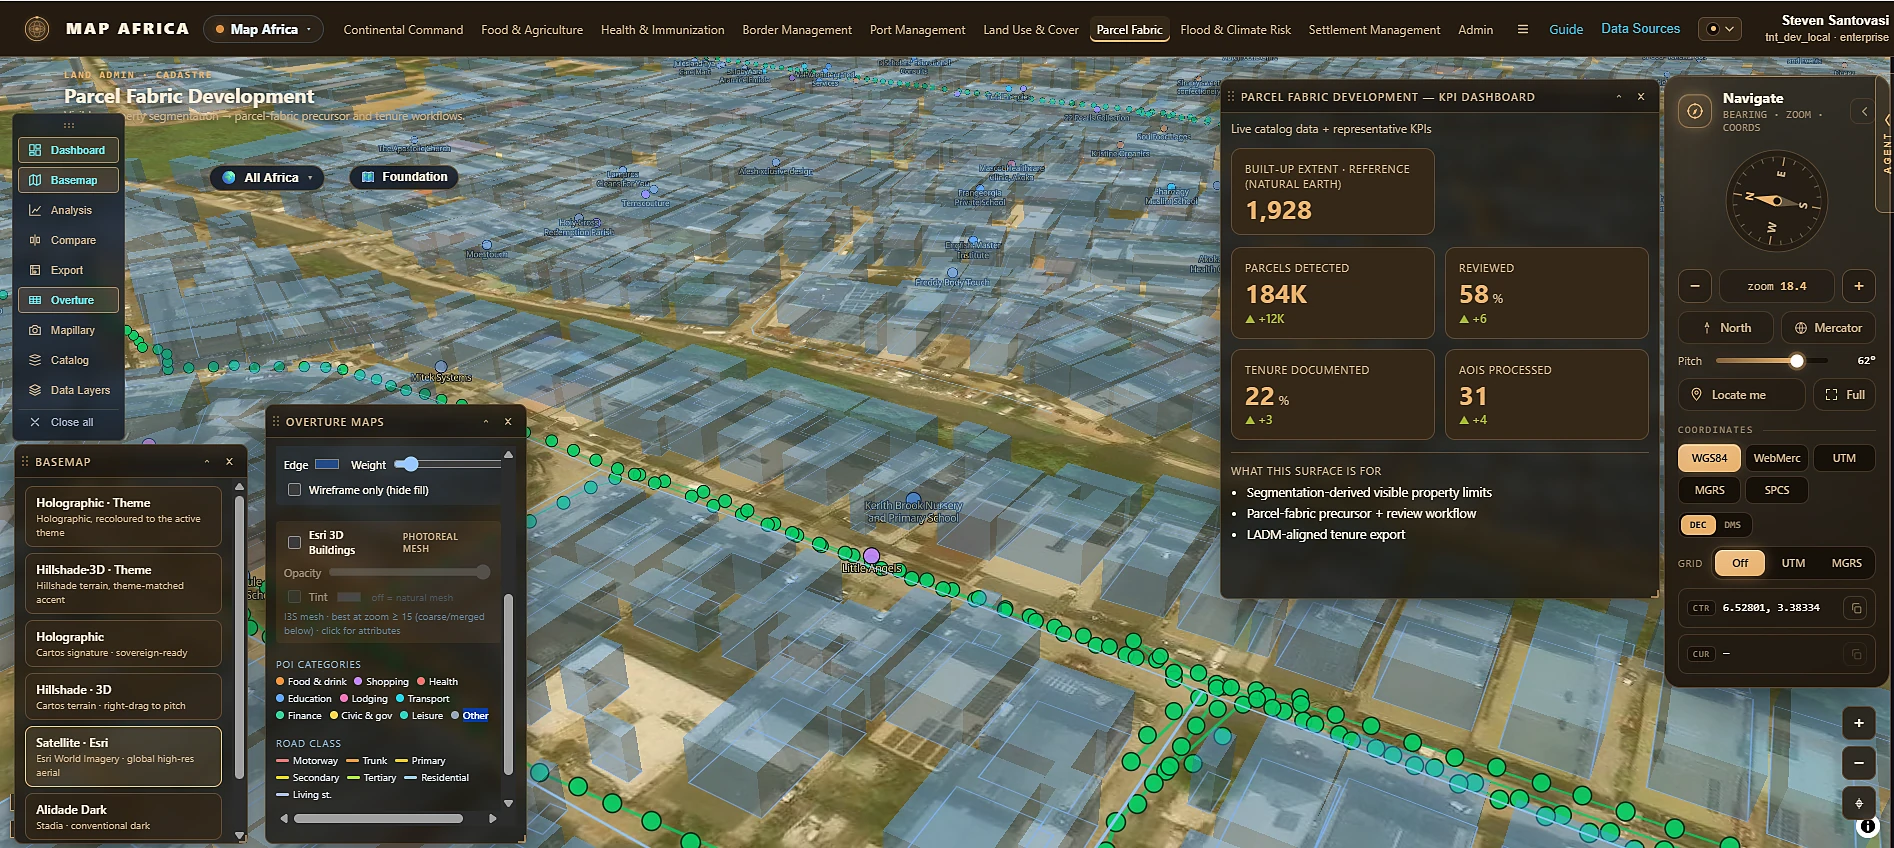Screen dimensions: 1894x848
Task: Open the hamburger menu in top bar
Action: (x=1522, y=29)
